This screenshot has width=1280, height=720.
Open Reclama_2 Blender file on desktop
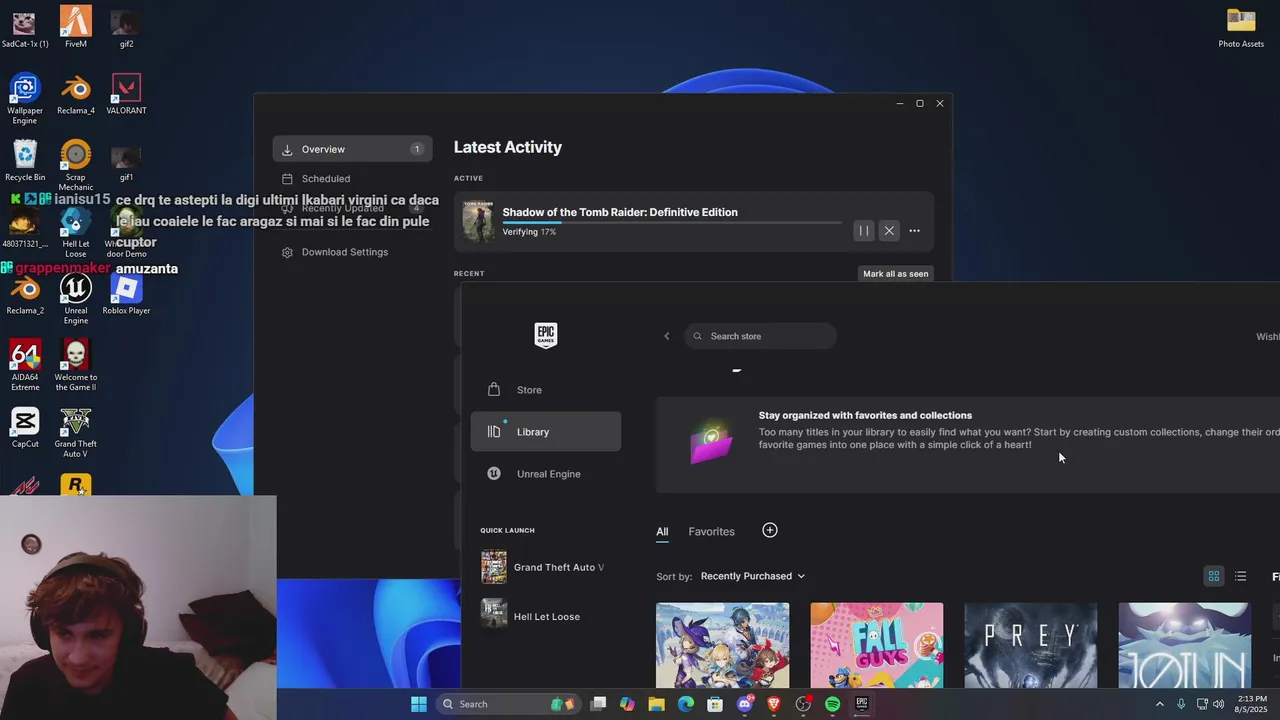click(25, 294)
